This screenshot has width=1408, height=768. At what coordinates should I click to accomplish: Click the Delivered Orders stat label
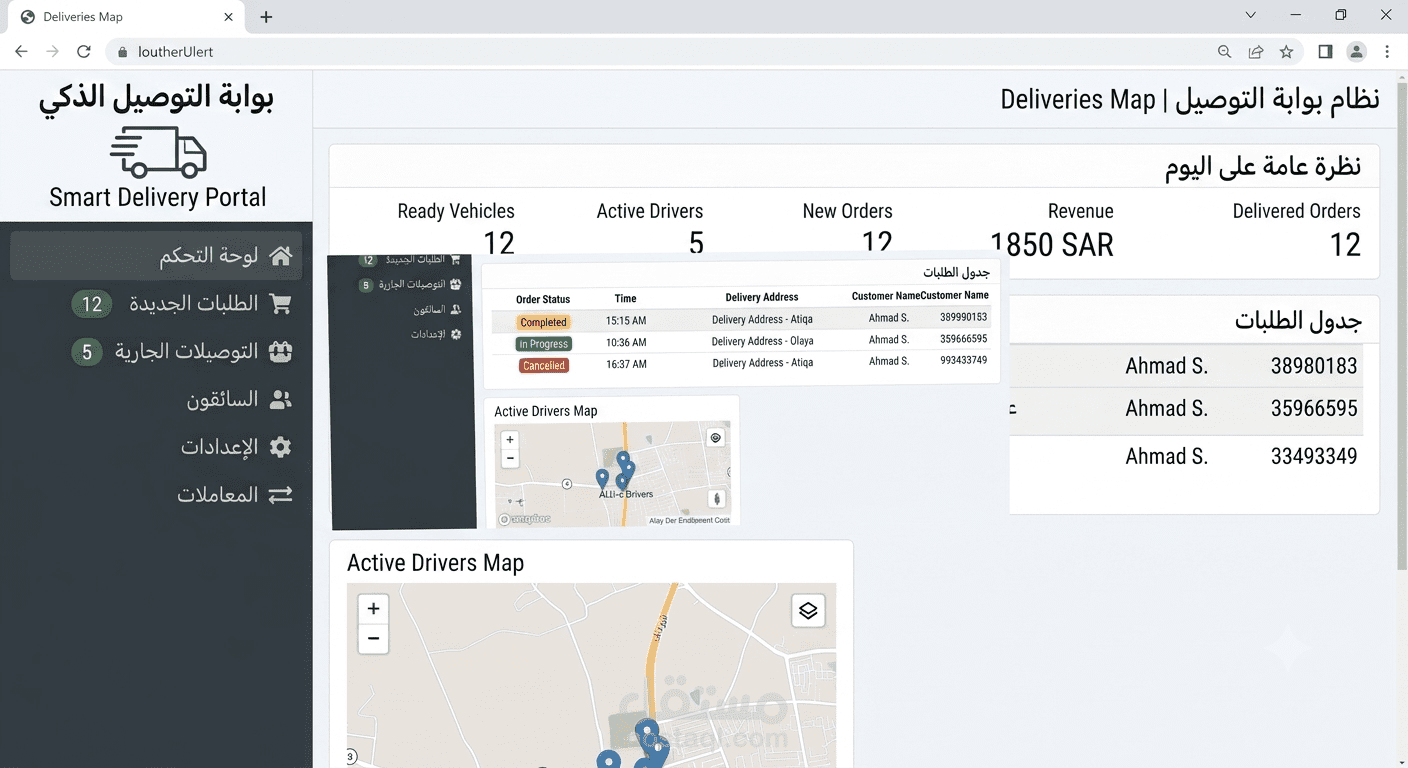click(x=1297, y=211)
